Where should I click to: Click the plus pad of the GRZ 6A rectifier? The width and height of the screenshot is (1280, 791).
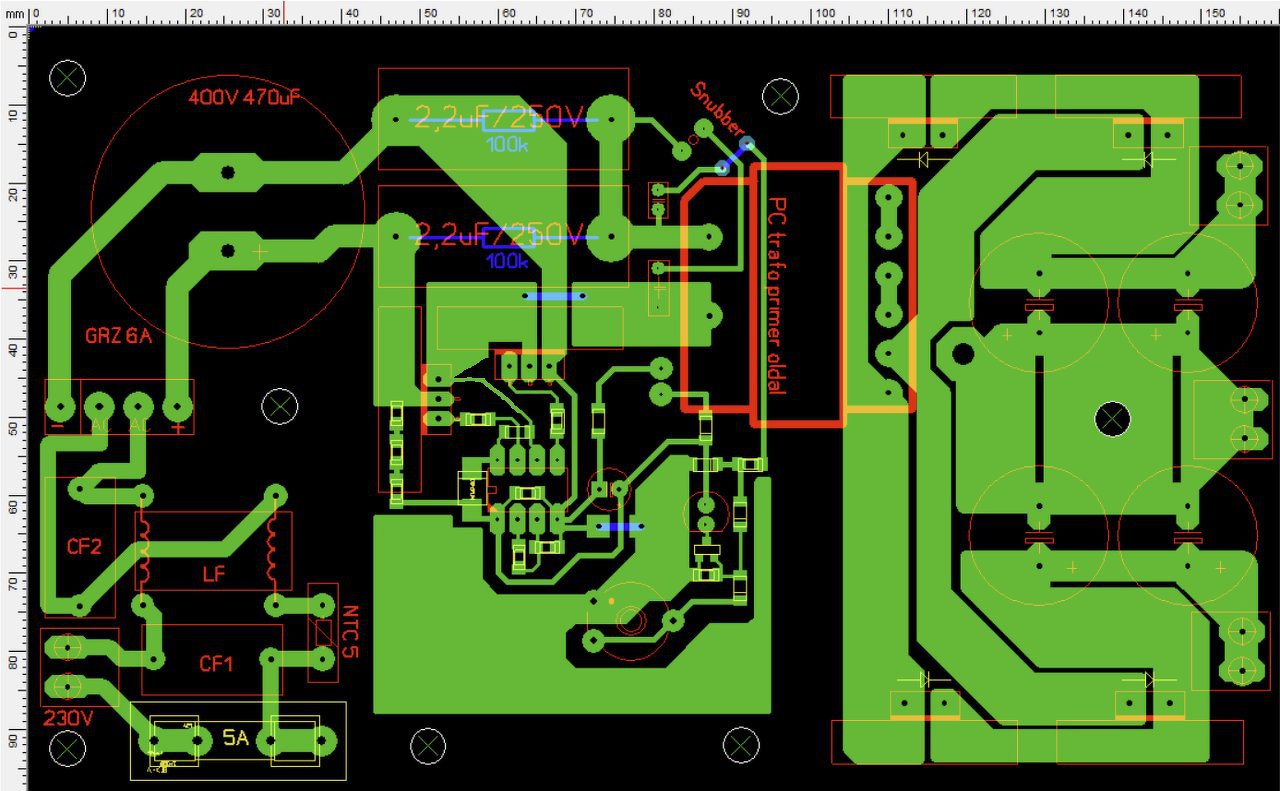[x=177, y=408]
